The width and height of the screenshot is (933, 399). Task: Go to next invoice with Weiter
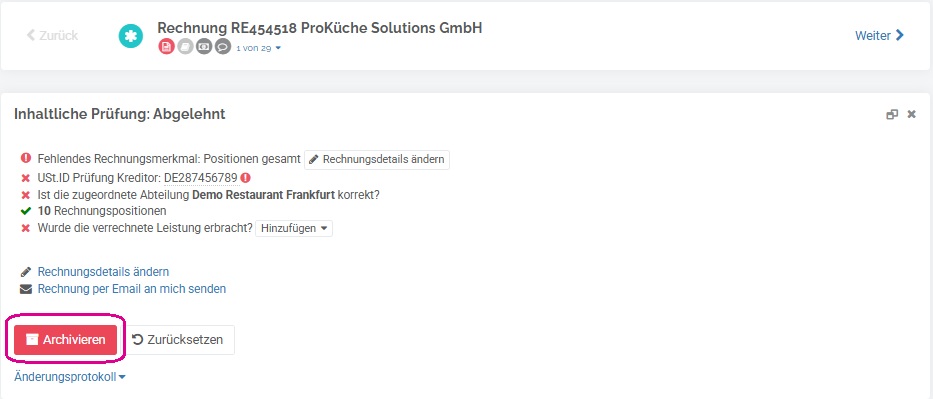pyautogui.click(x=879, y=36)
